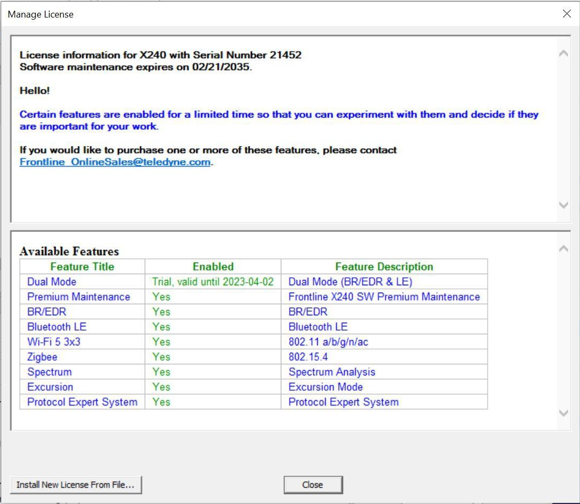The image size is (580, 504).
Task: Click the '802.15.4' description cell
Action: coord(384,357)
